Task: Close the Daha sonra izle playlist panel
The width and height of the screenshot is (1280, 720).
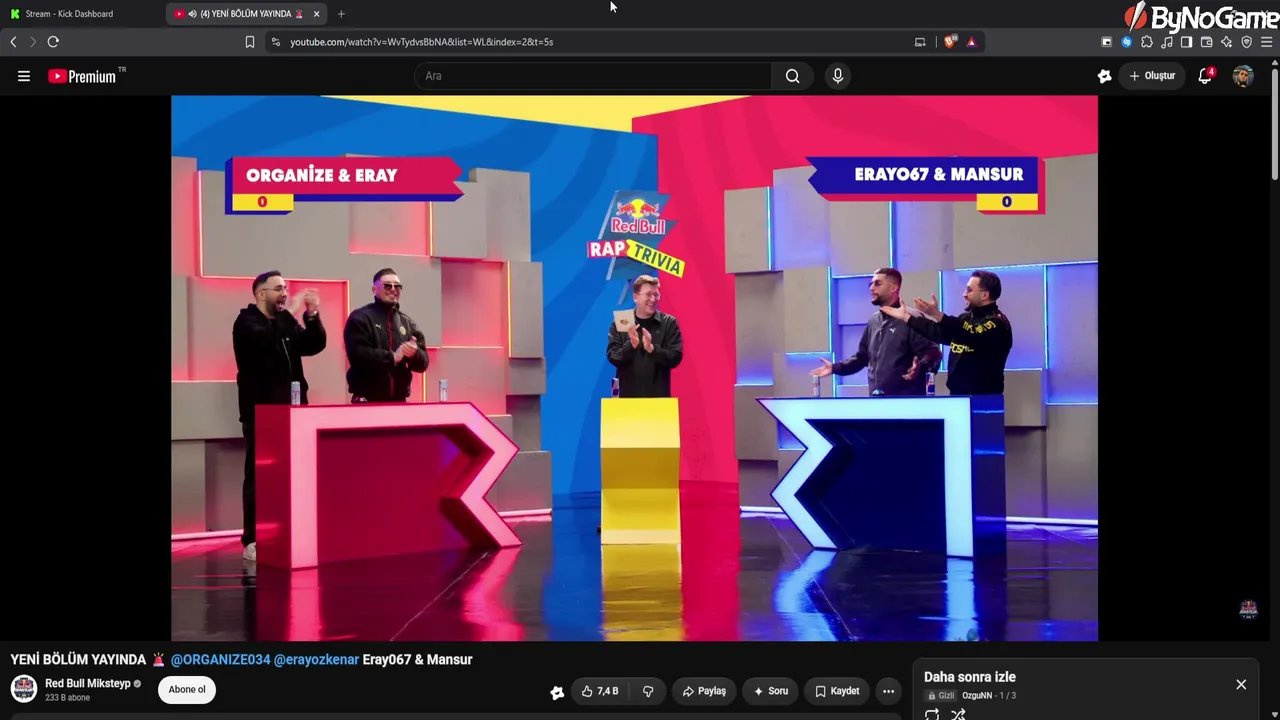Action: pyautogui.click(x=1241, y=685)
